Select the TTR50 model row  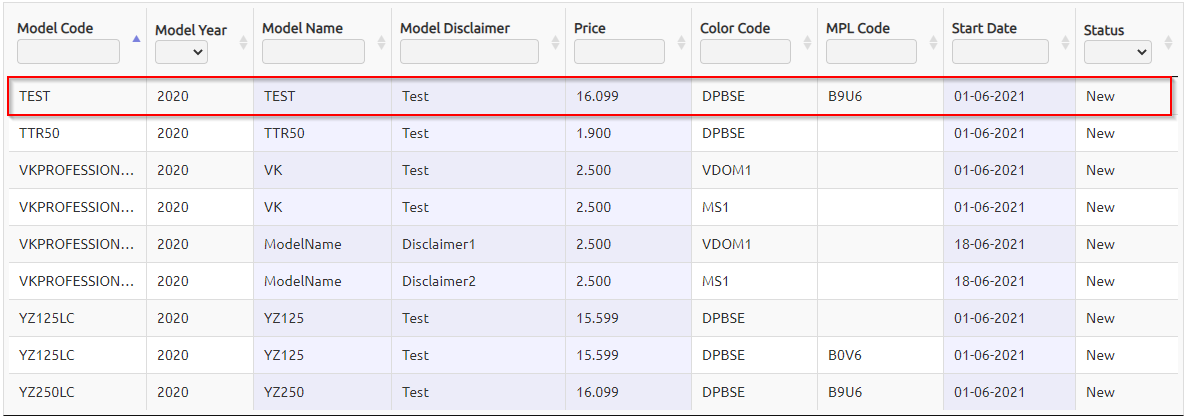point(589,133)
